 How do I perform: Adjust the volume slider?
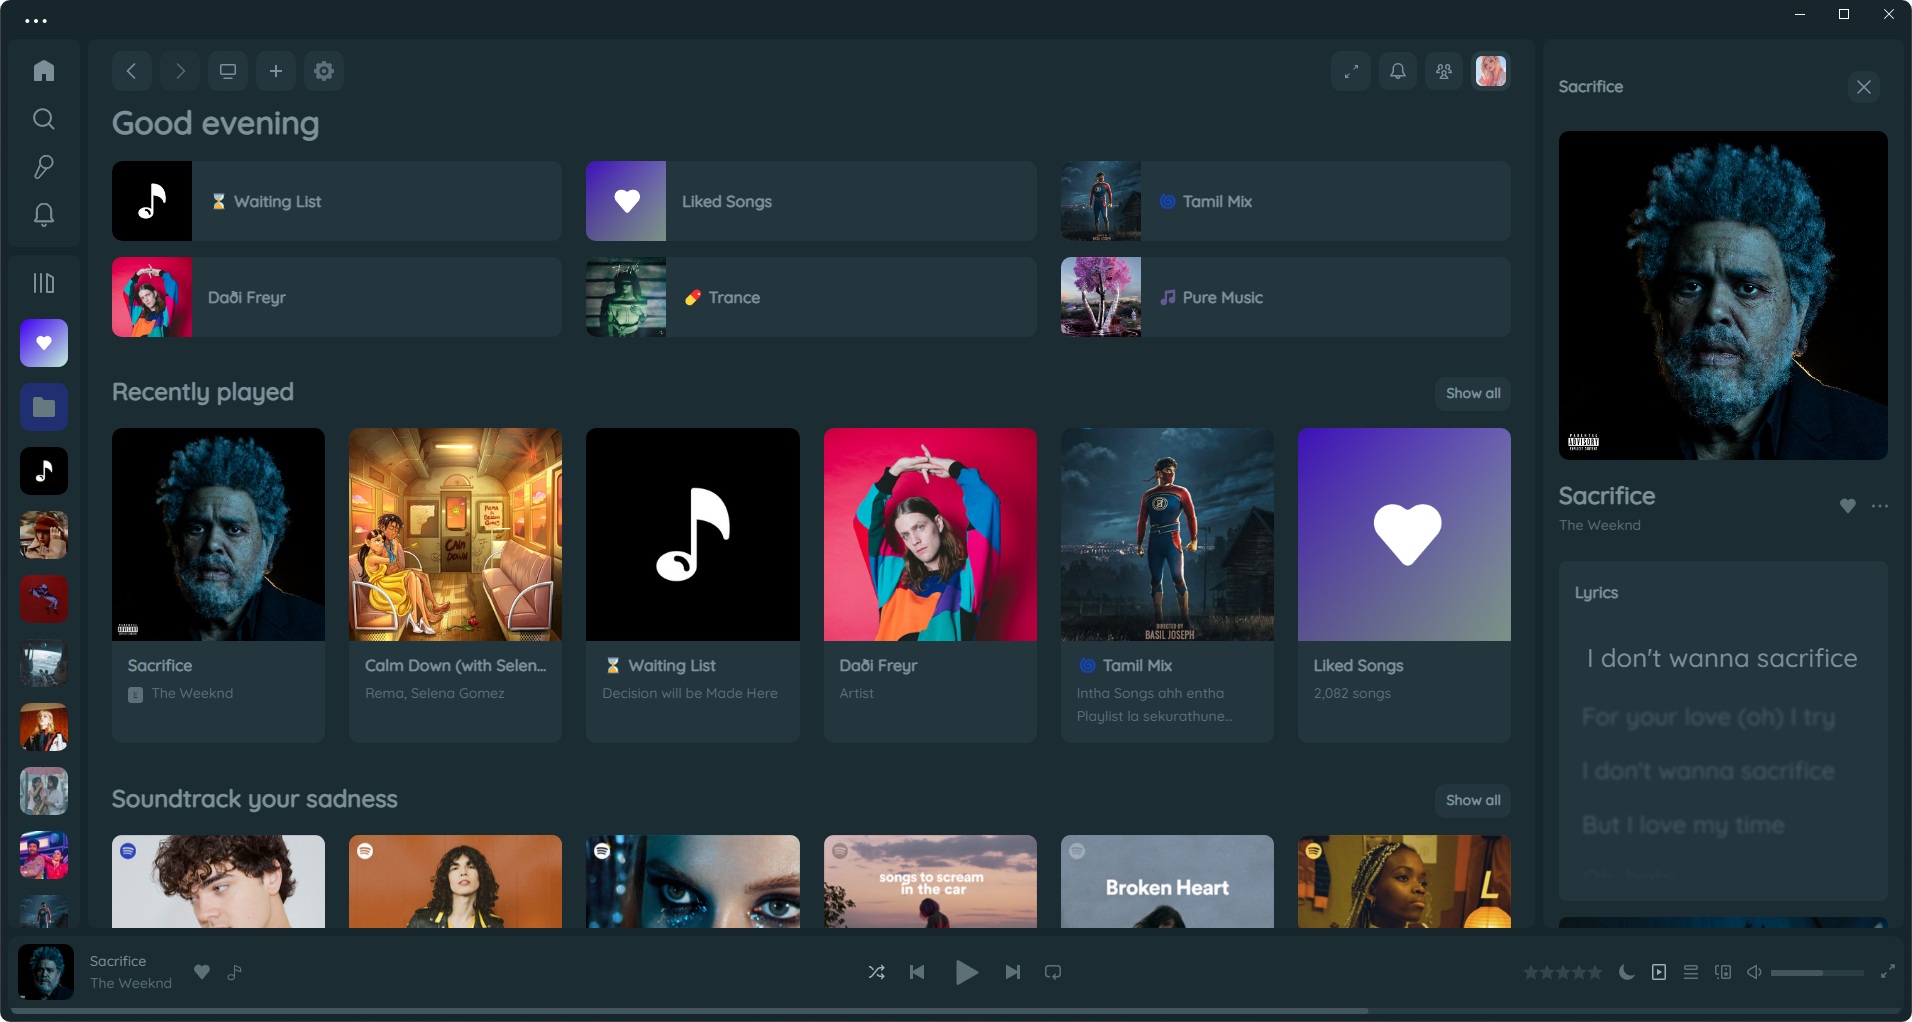(x=1817, y=973)
